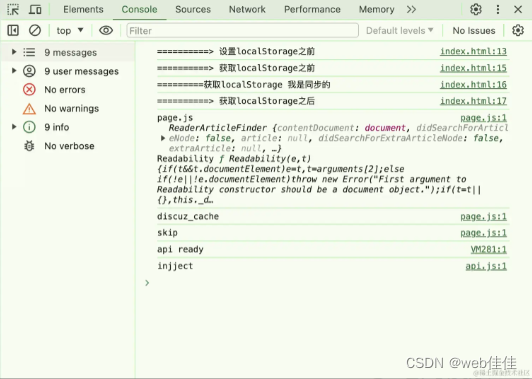Click the console prompt input line

(x=327, y=283)
